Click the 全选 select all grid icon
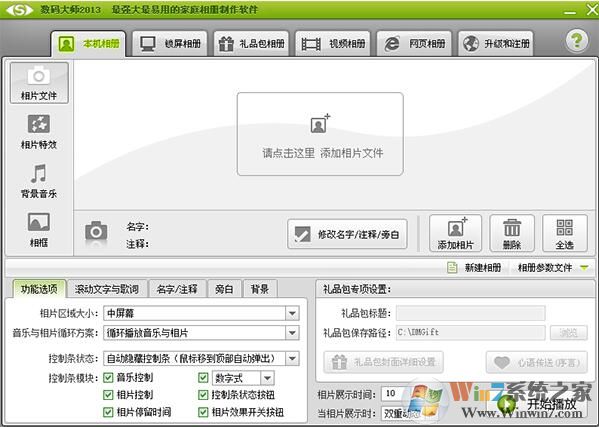 [564, 233]
